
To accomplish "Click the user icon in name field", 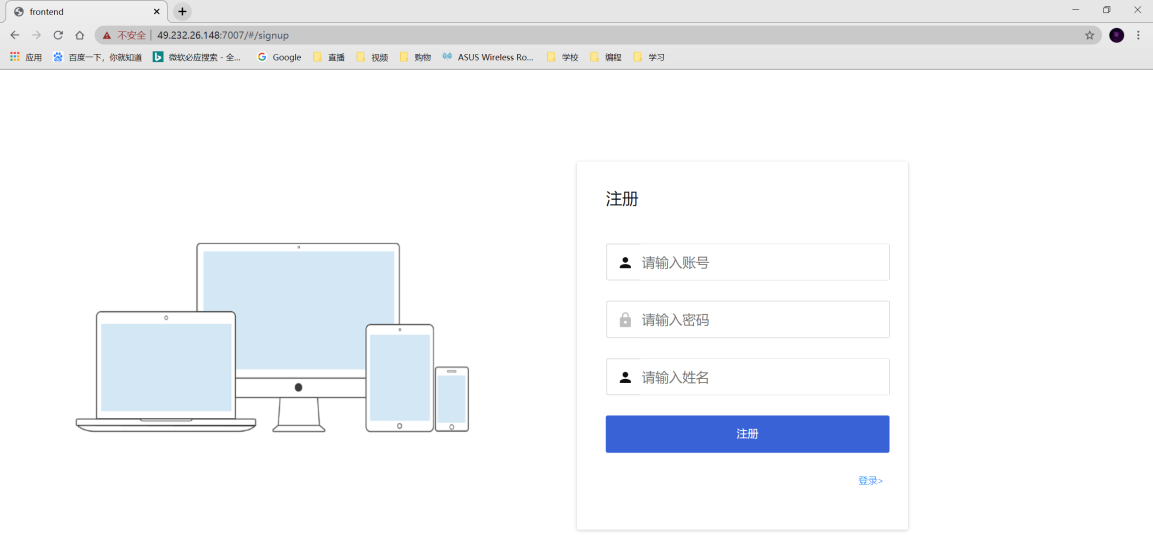I will click(x=625, y=377).
